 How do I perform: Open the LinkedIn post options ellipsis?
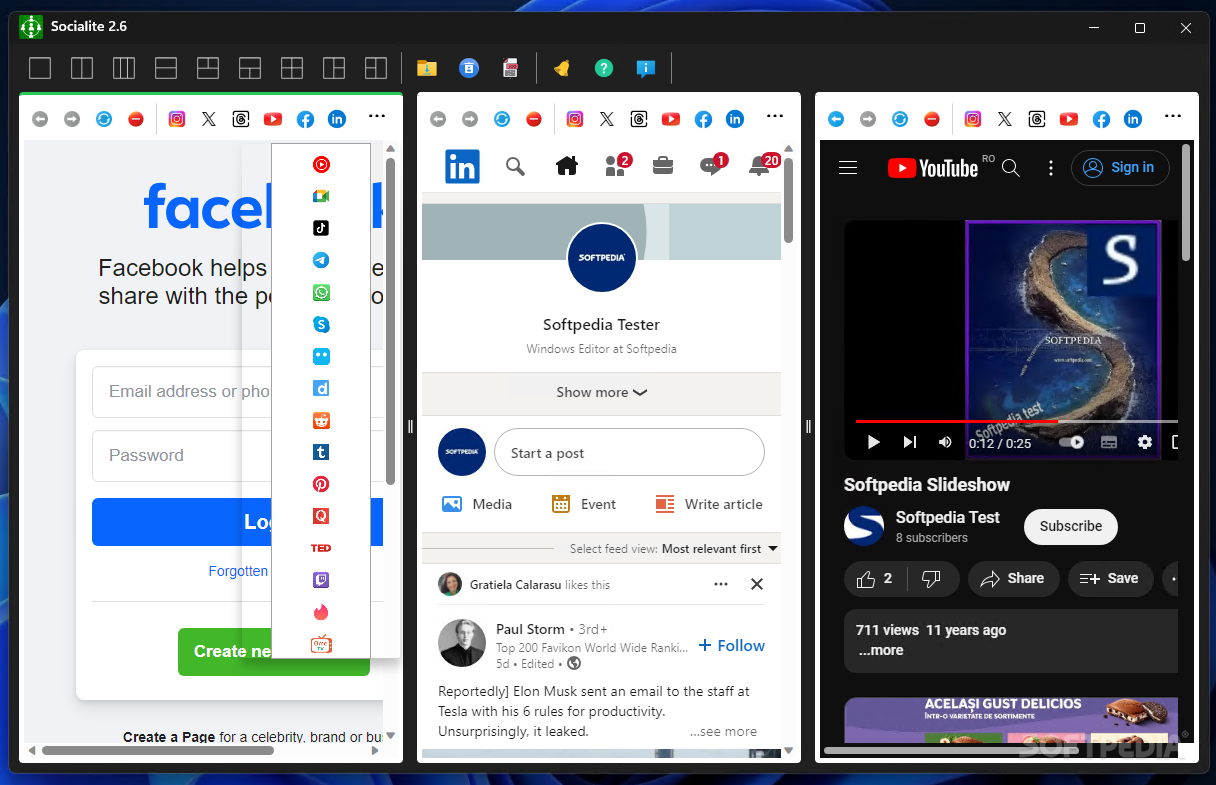click(721, 584)
